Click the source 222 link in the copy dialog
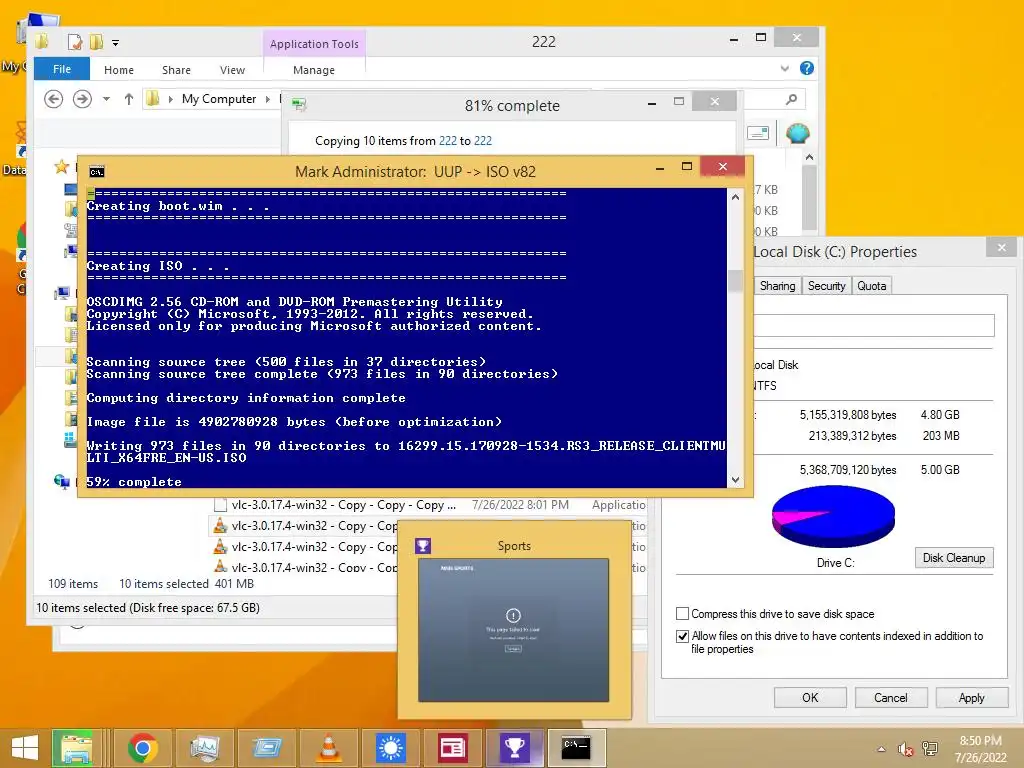Screen dimensions: 1024x768 click(x=448, y=141)
